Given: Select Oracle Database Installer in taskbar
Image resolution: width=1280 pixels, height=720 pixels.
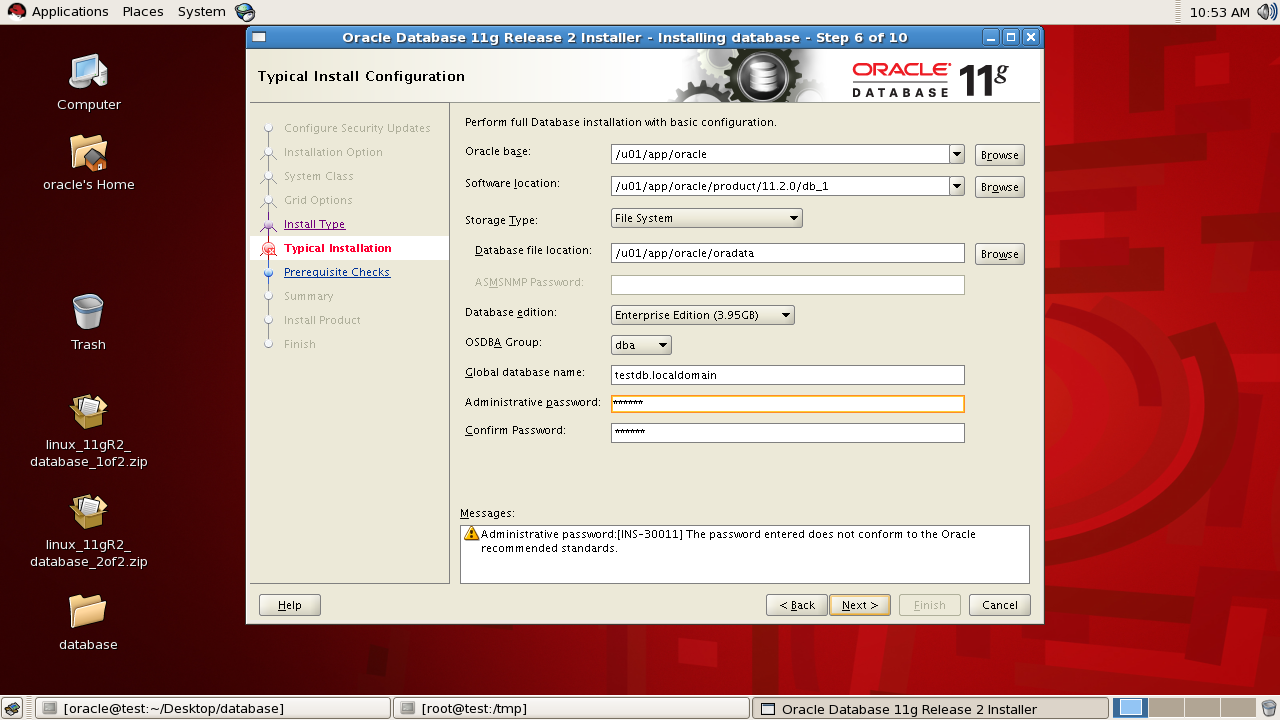Looking at the screenshot, I should pos(930,708).
